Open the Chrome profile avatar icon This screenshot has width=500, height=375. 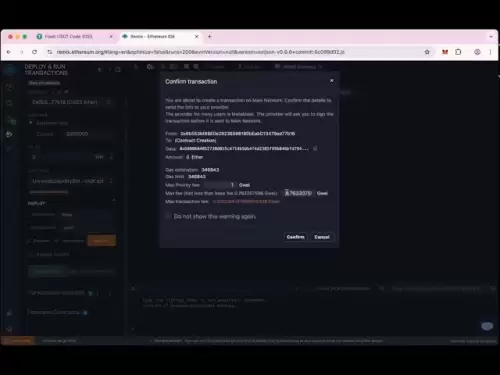point(477,52)
